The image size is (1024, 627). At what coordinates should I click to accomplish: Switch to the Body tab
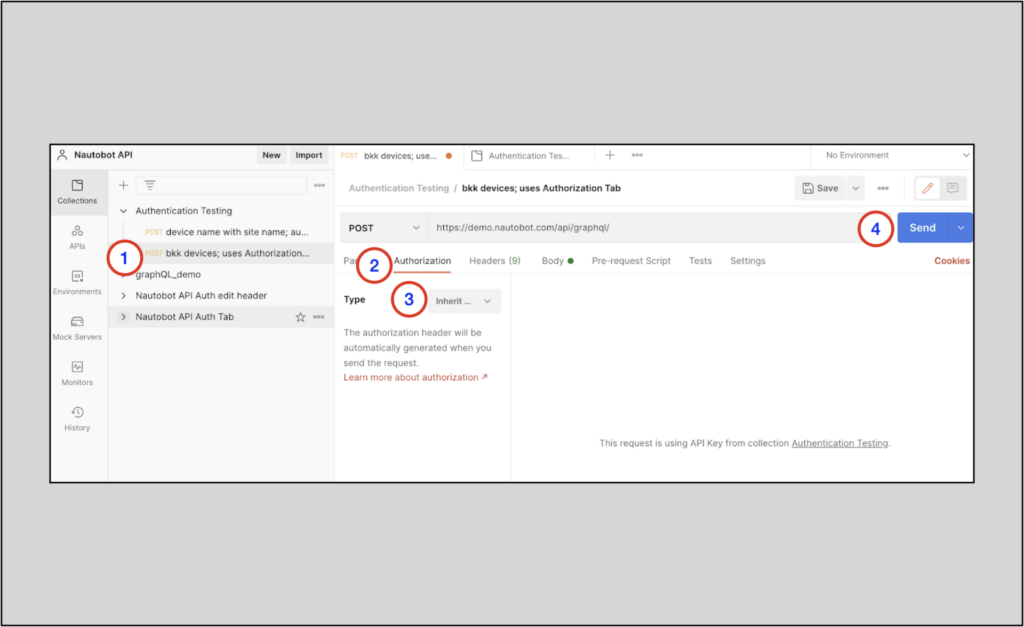(x=557, y=261)
